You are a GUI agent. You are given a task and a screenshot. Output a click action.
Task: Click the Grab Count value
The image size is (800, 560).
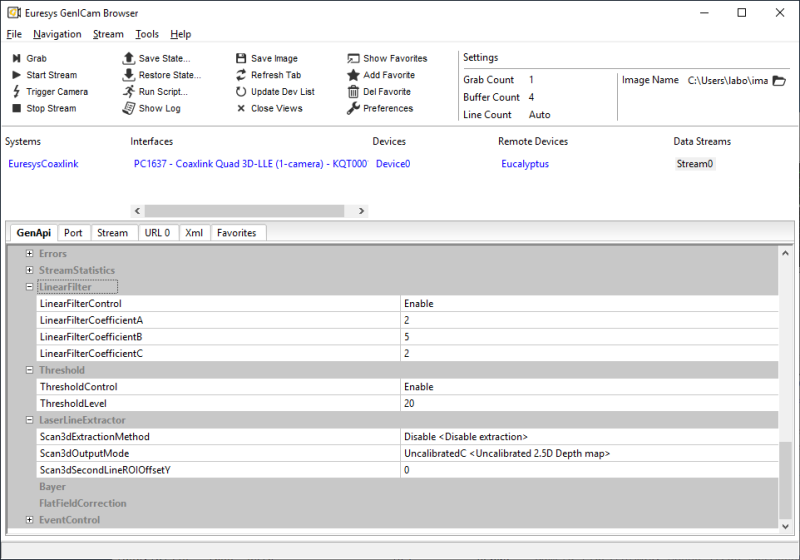click(531, 80)
